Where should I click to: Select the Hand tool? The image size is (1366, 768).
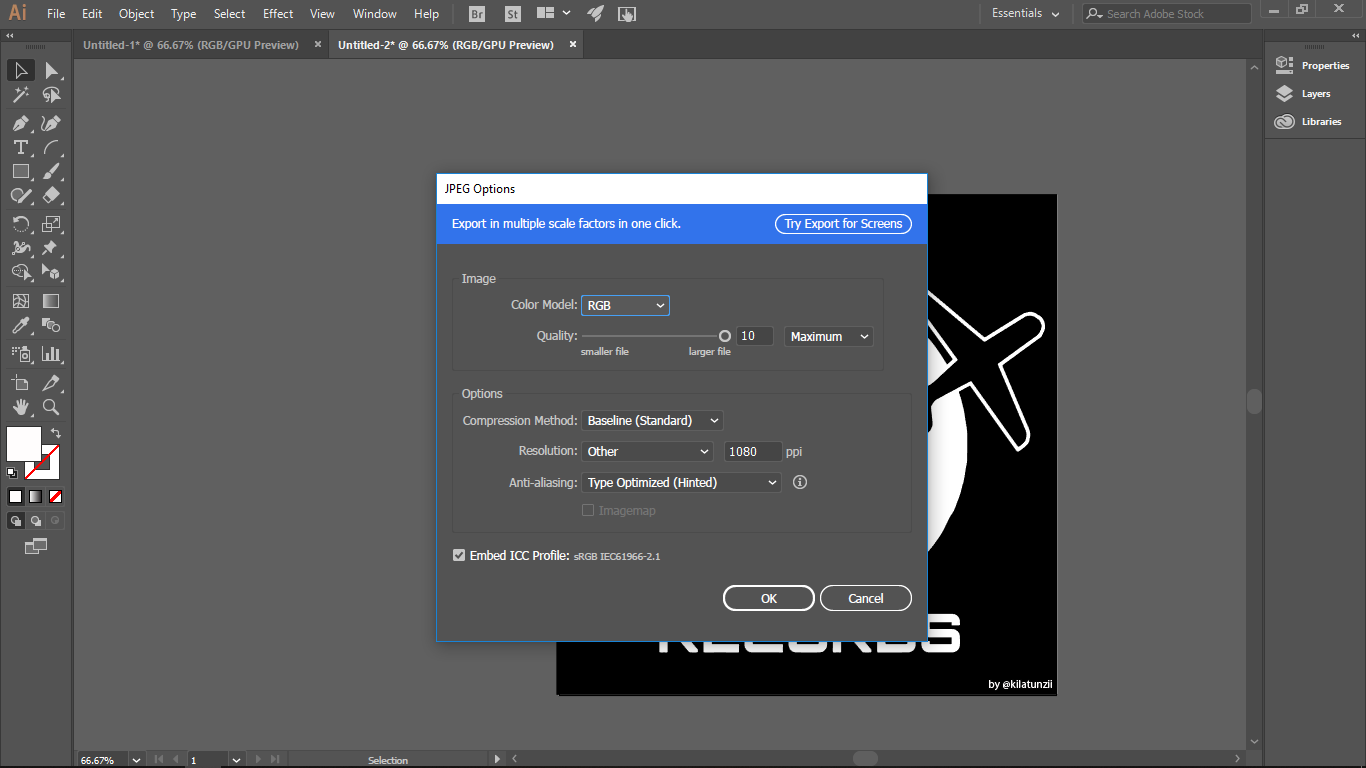coord(21,407)
